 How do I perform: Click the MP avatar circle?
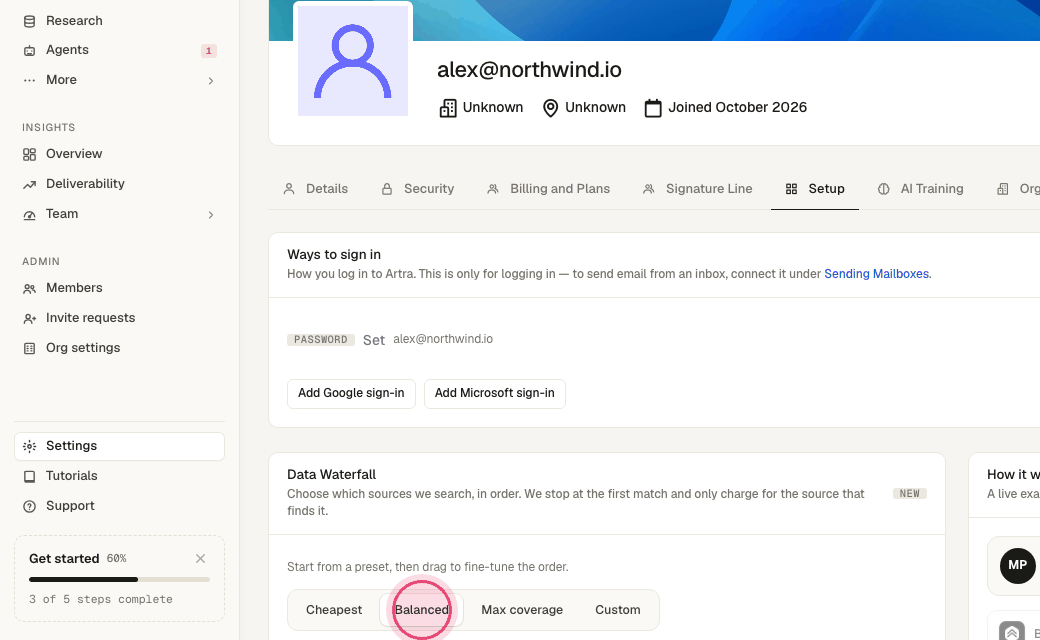point(1017,566)
